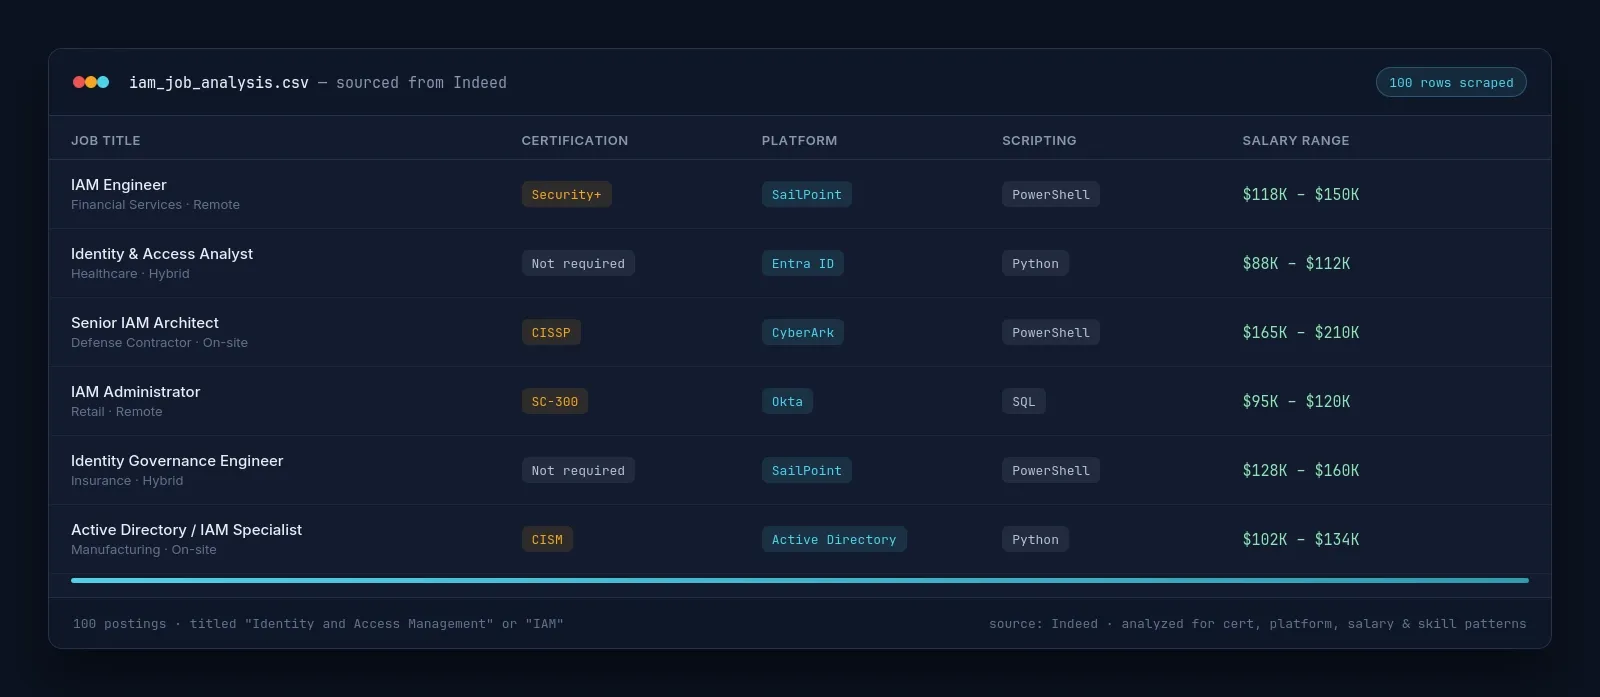Select salary $118K – $150K
1600x697 pixels.
[1301, 195]
